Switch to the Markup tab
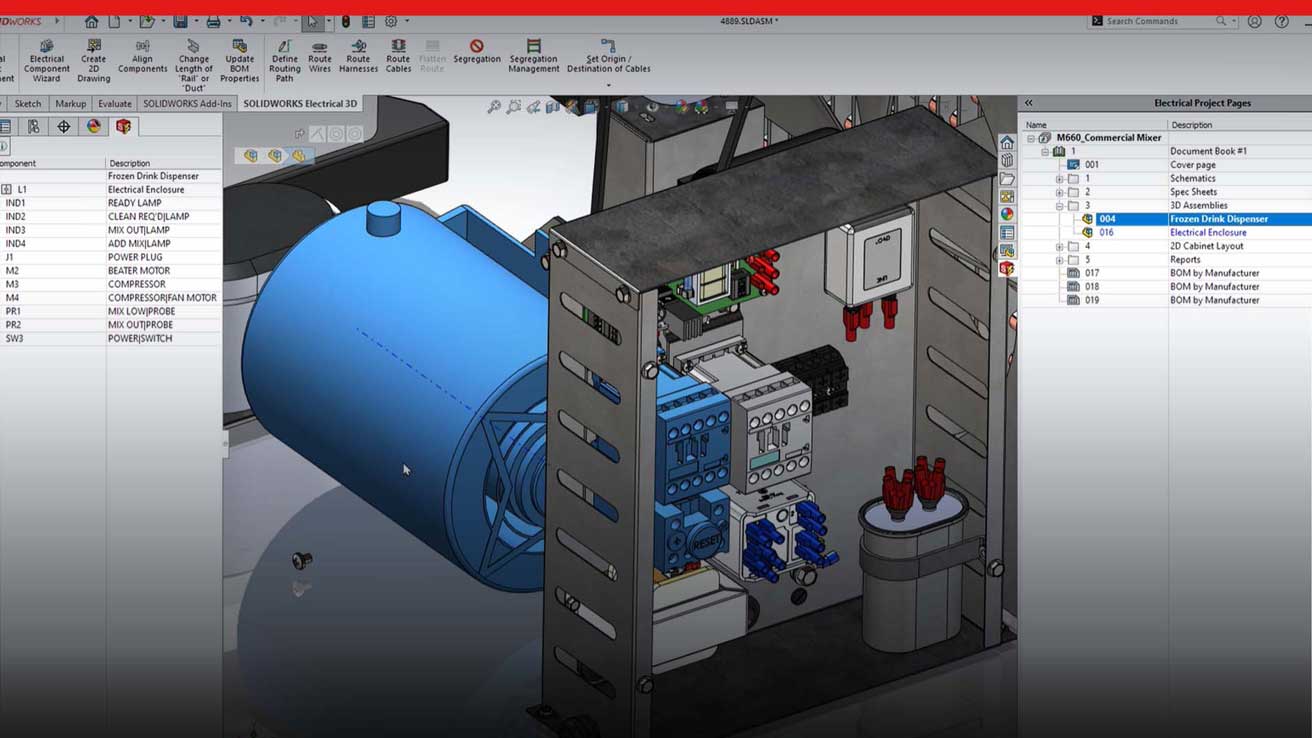The width and height of the screenshot is (1312, 738). [x=71, y=104]
